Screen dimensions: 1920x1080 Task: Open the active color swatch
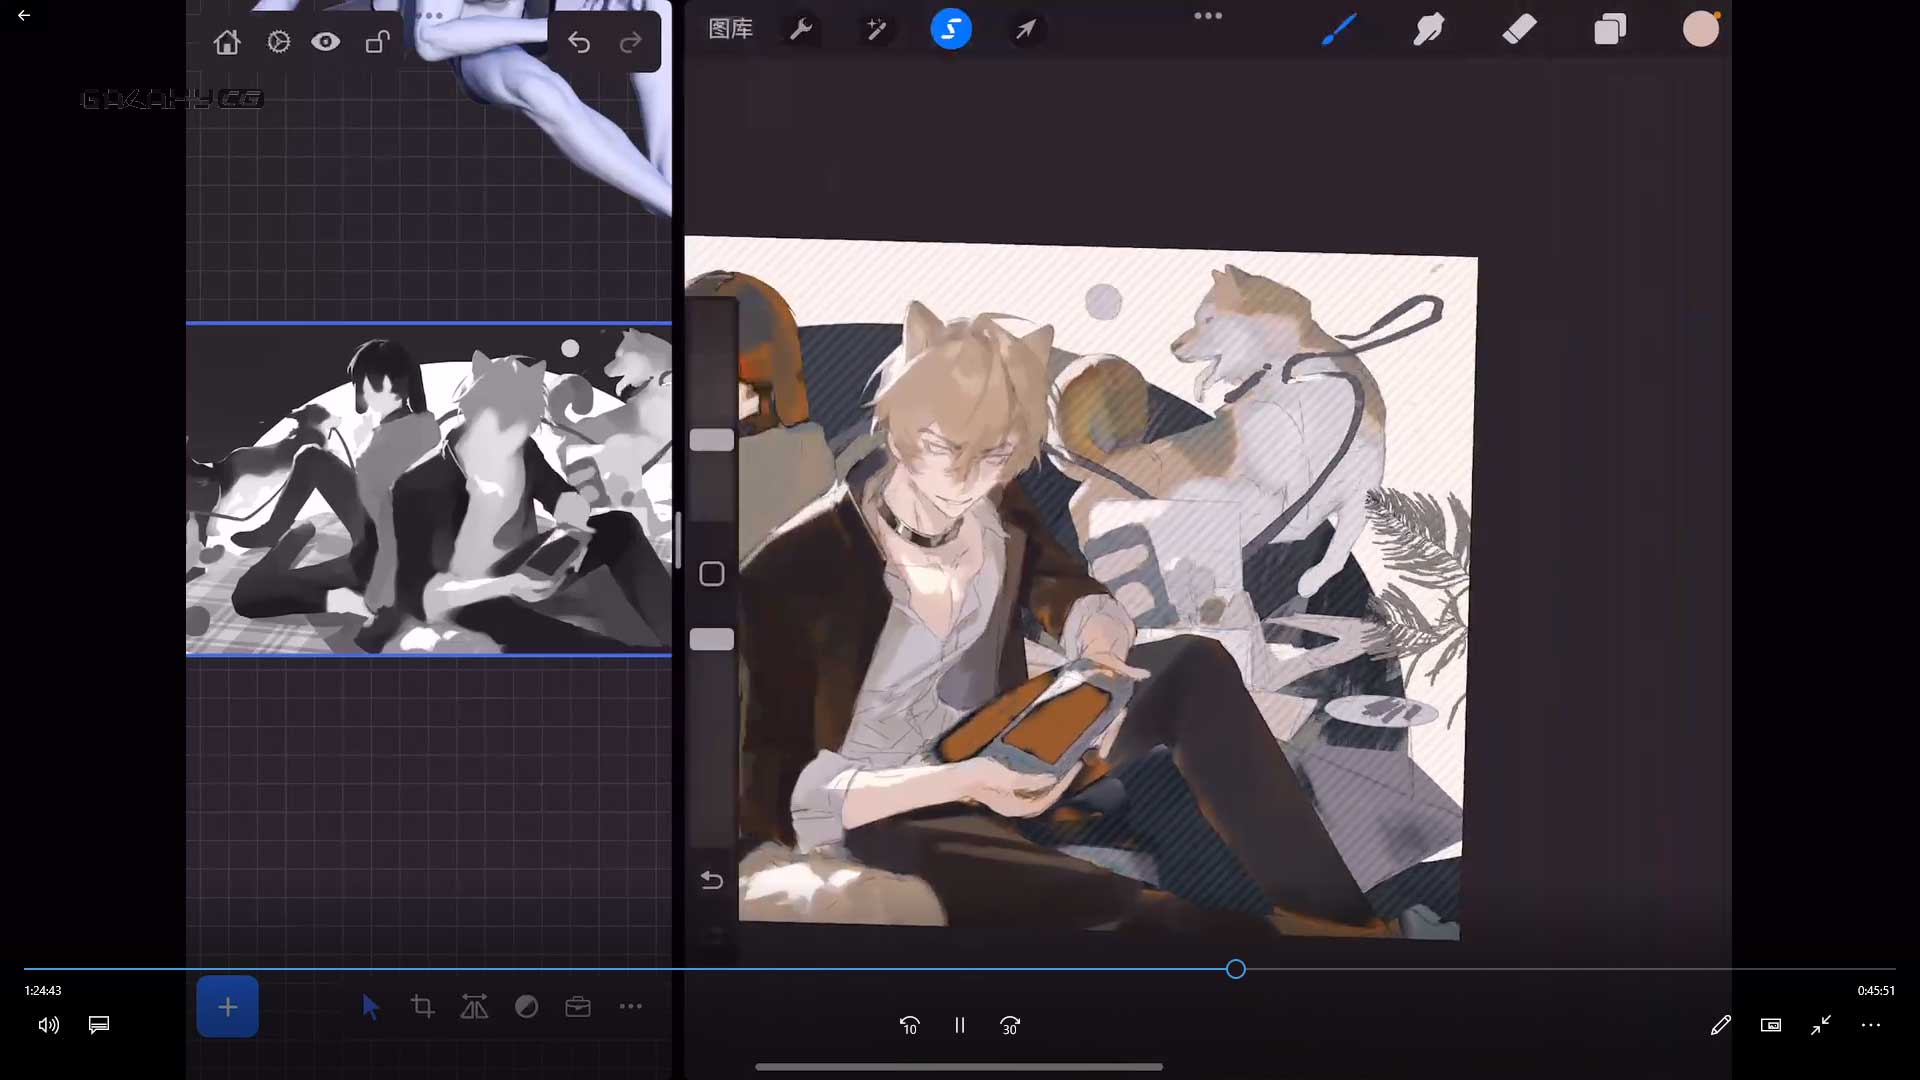(x=1700, y=30)
